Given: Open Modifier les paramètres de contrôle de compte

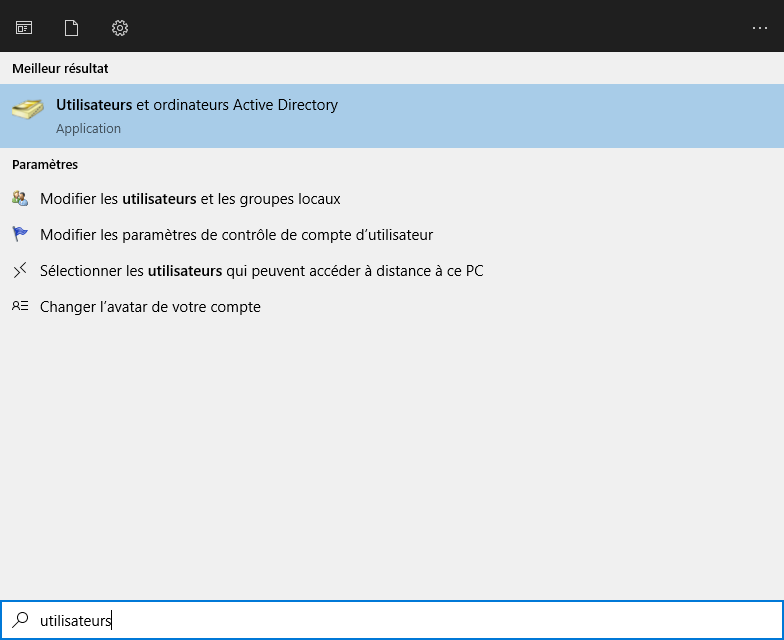Looking at the screenshot, I should [x=236, y=235].
